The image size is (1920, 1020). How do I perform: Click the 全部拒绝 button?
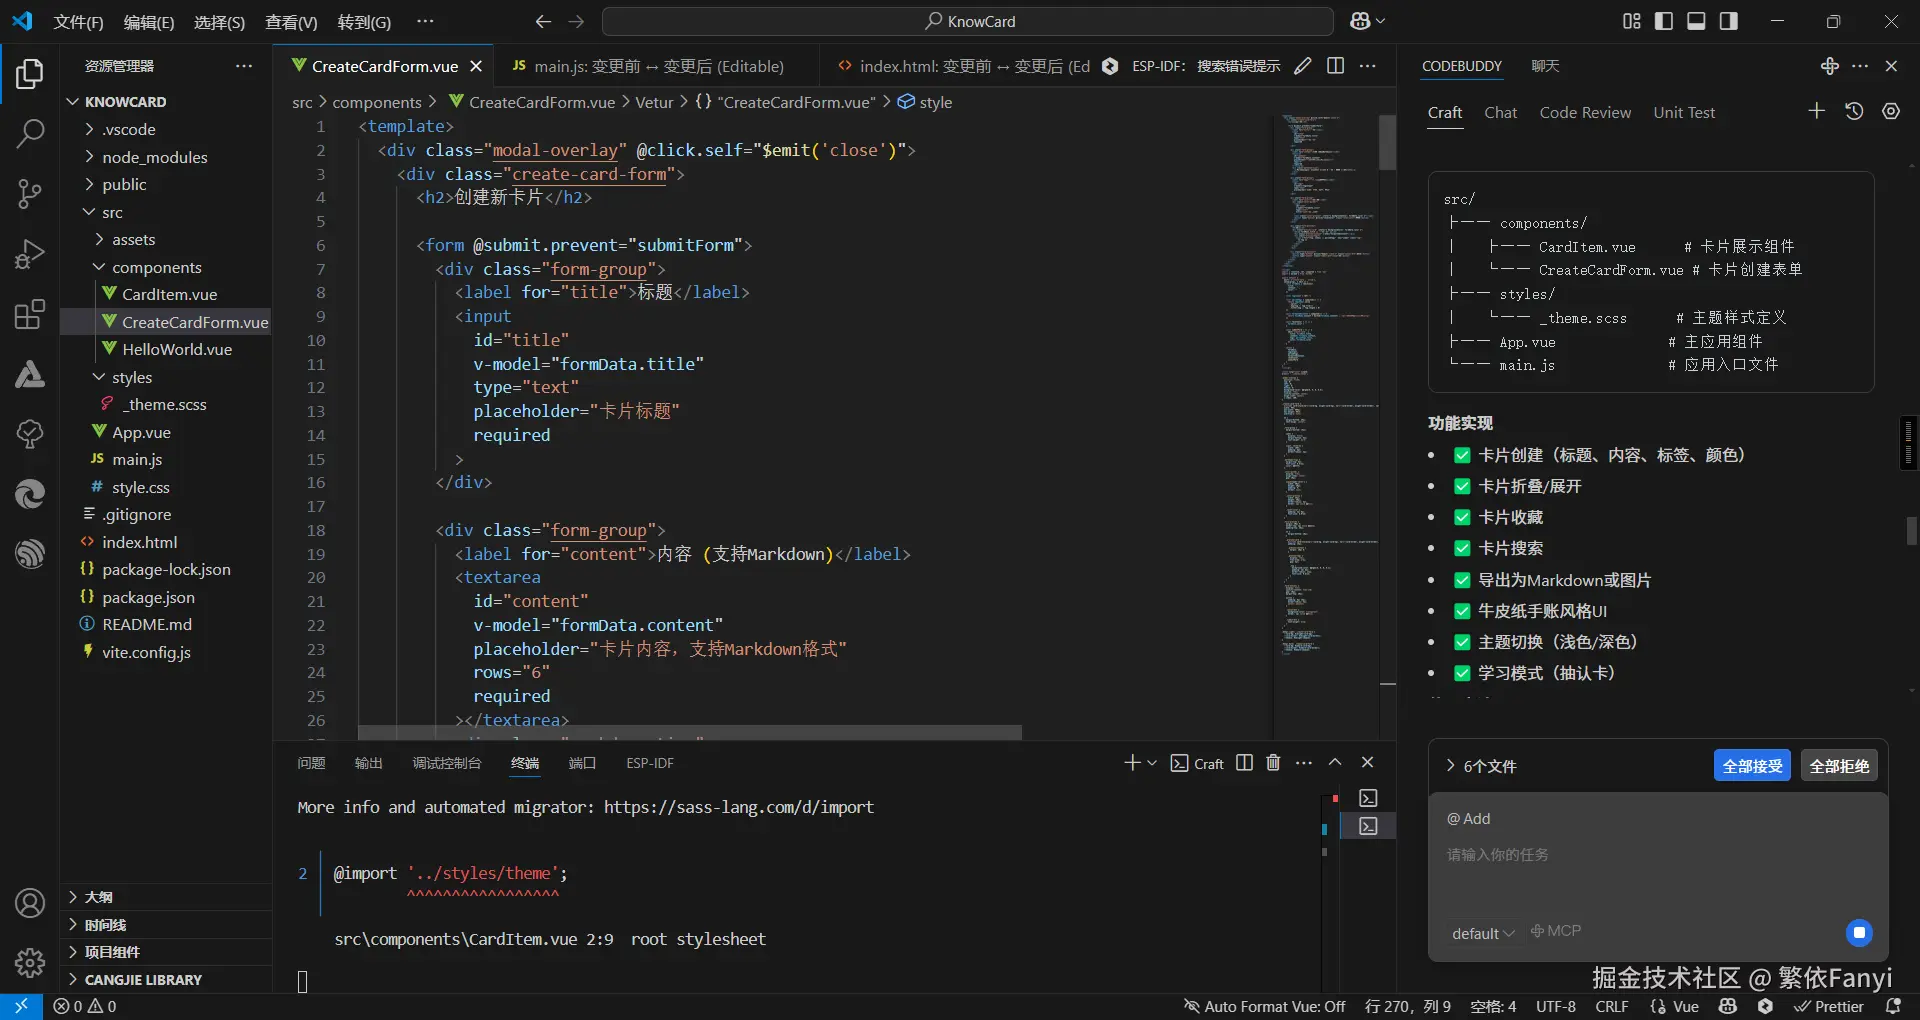click(x=1839, y=766)
